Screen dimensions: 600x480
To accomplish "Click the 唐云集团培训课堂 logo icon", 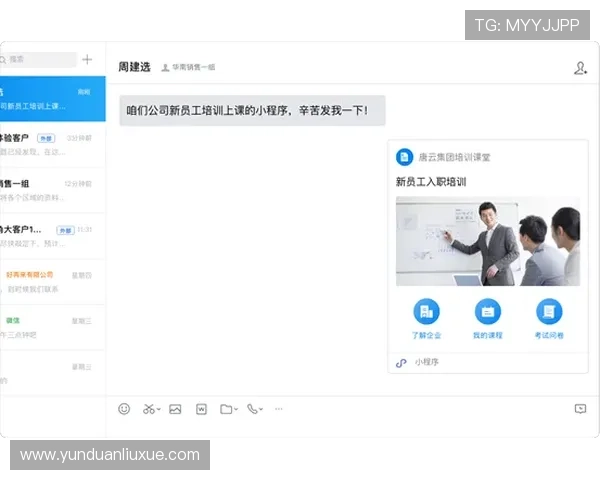I will 404,157.
